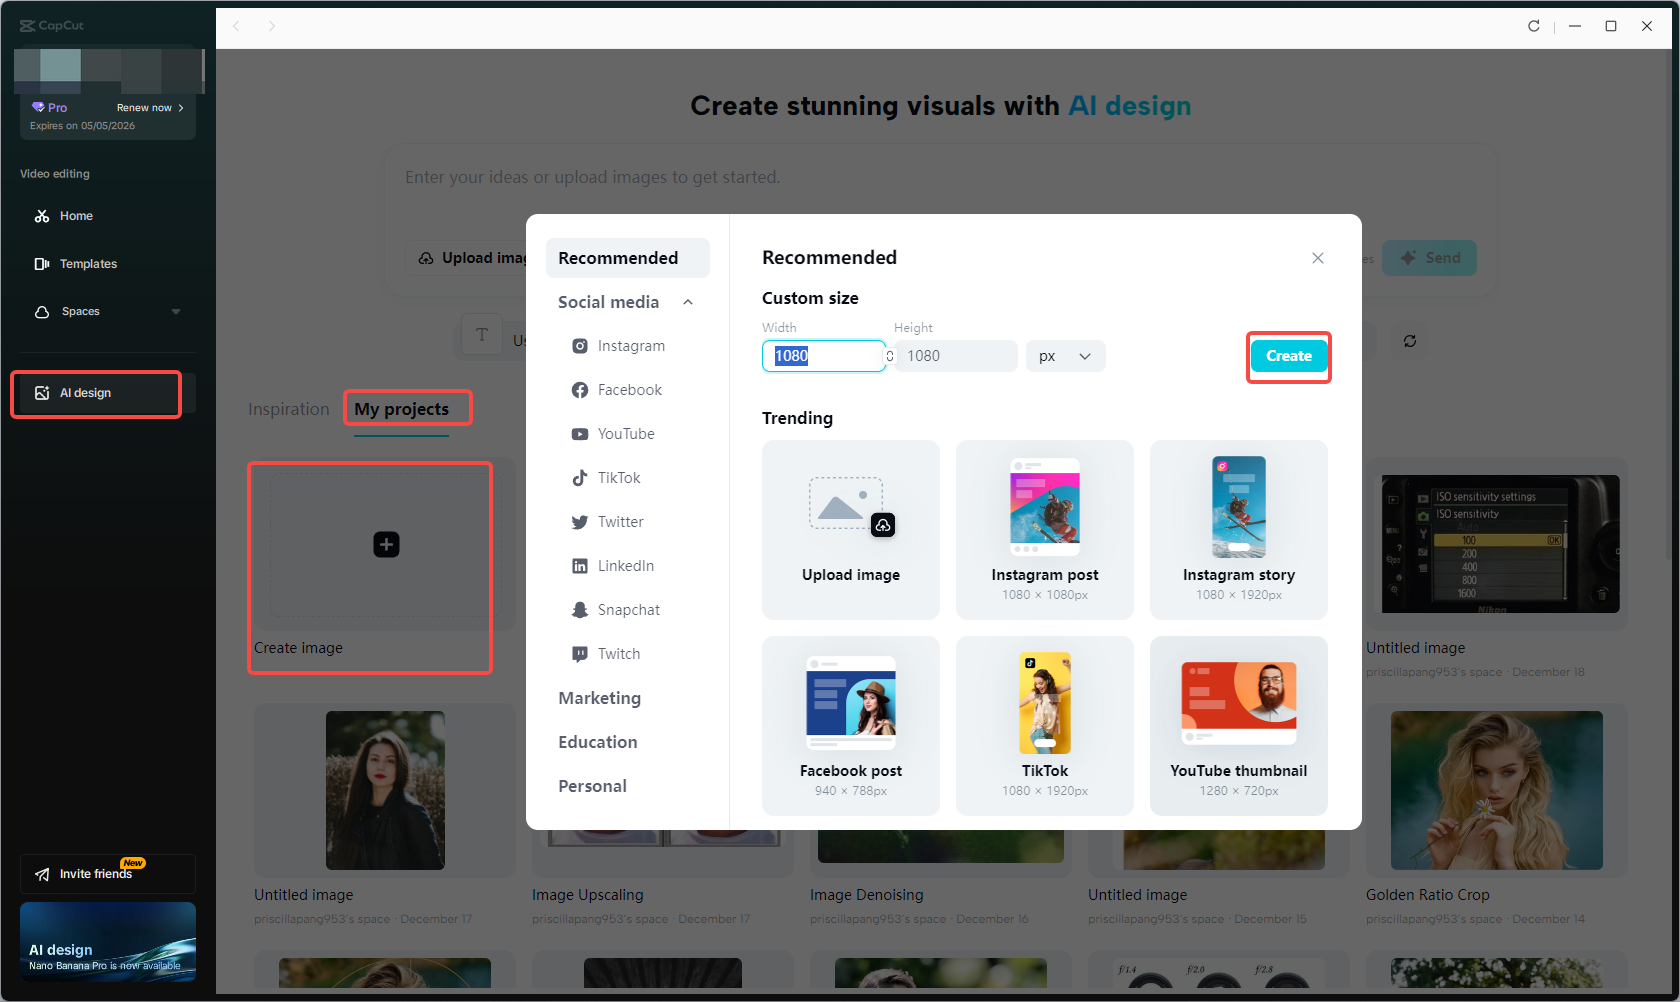Click Create to make custom size canvas
Viewport: 1680px width, 1002px height.
[1288, 355]
